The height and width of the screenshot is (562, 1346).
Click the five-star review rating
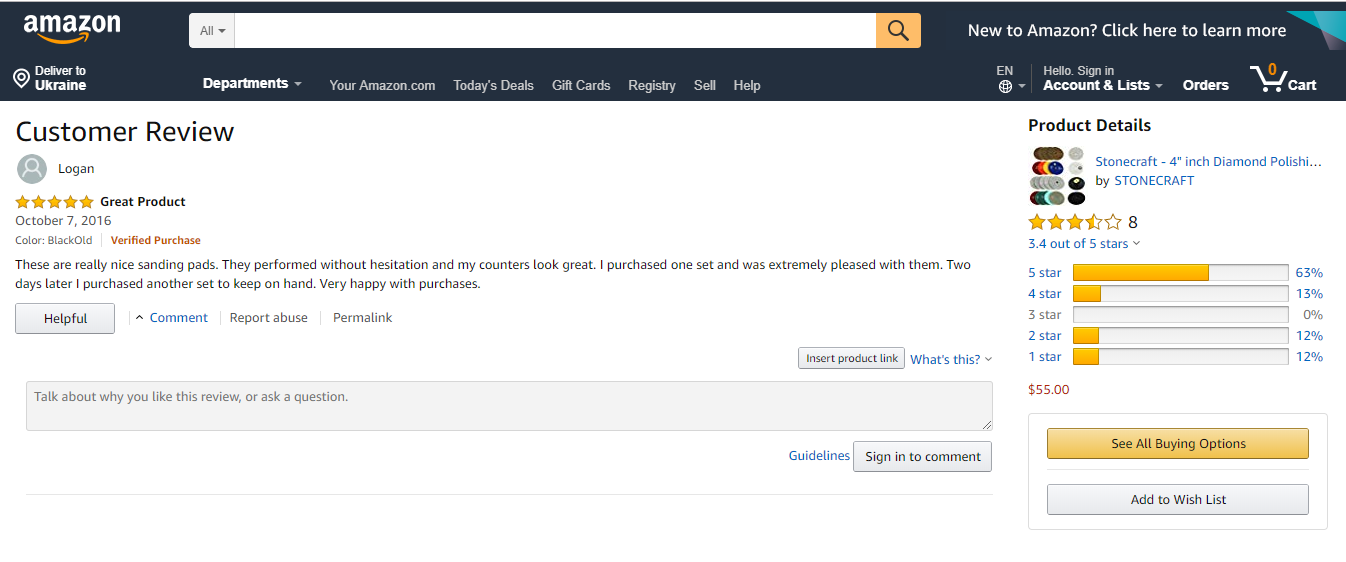(55, 202)
